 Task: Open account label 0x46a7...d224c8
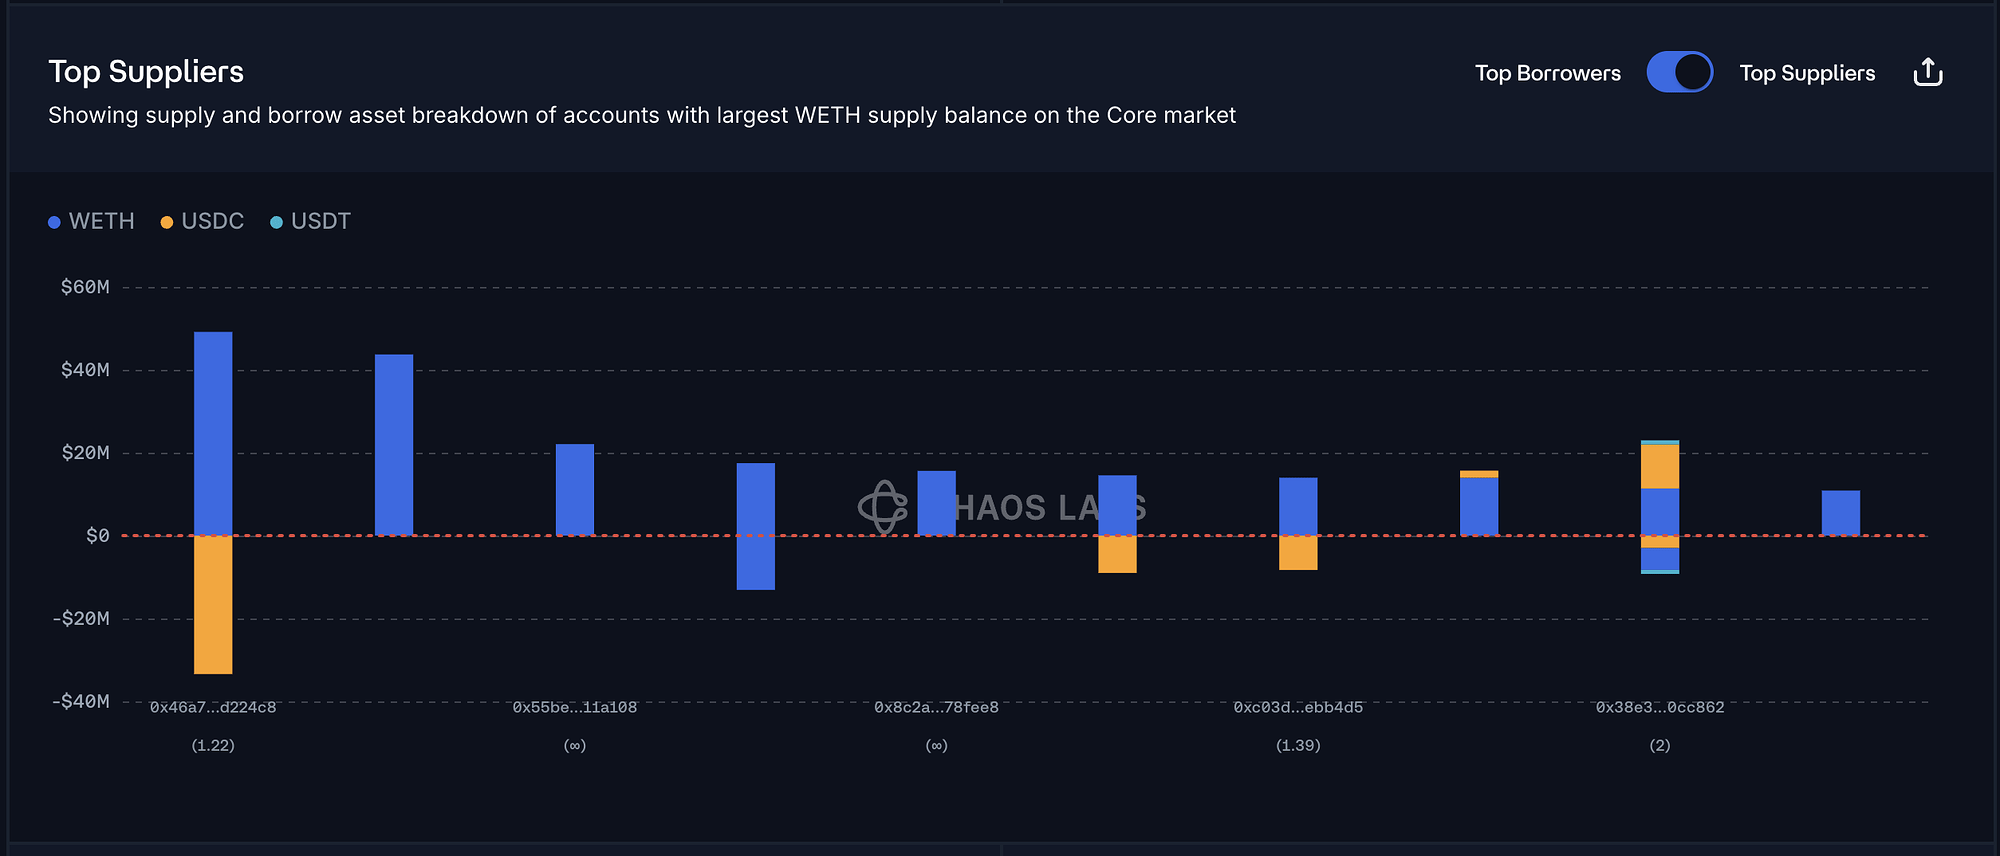[213, 708]
